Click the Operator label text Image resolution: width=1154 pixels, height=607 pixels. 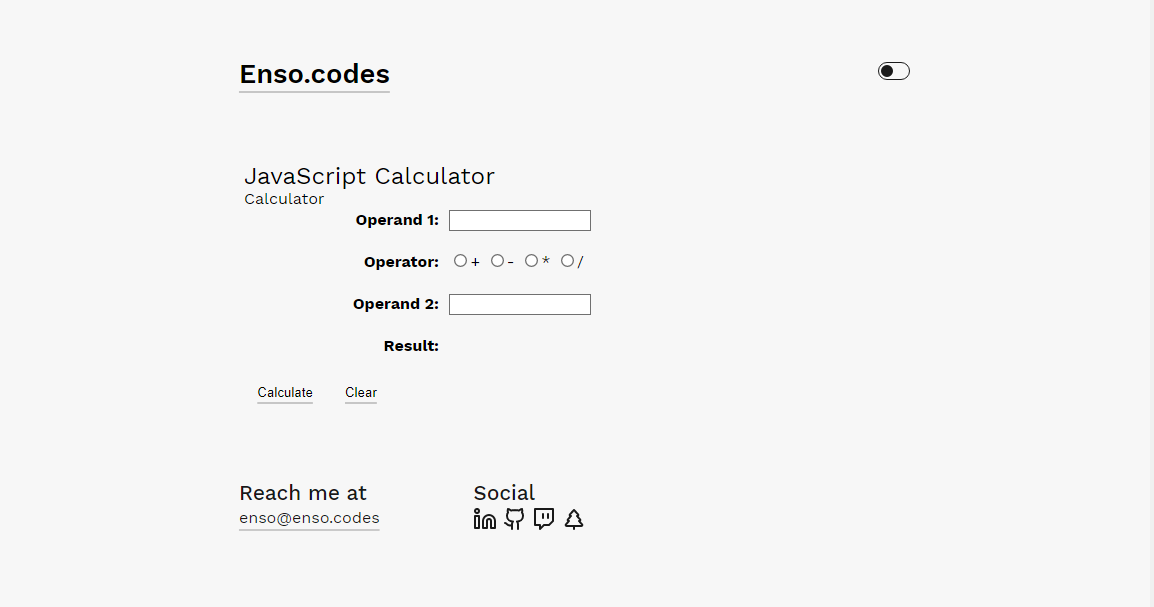point(401,262)
